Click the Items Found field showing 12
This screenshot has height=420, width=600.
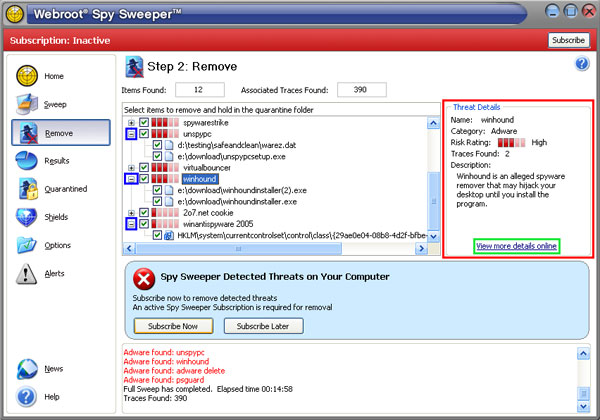(200, 90)
